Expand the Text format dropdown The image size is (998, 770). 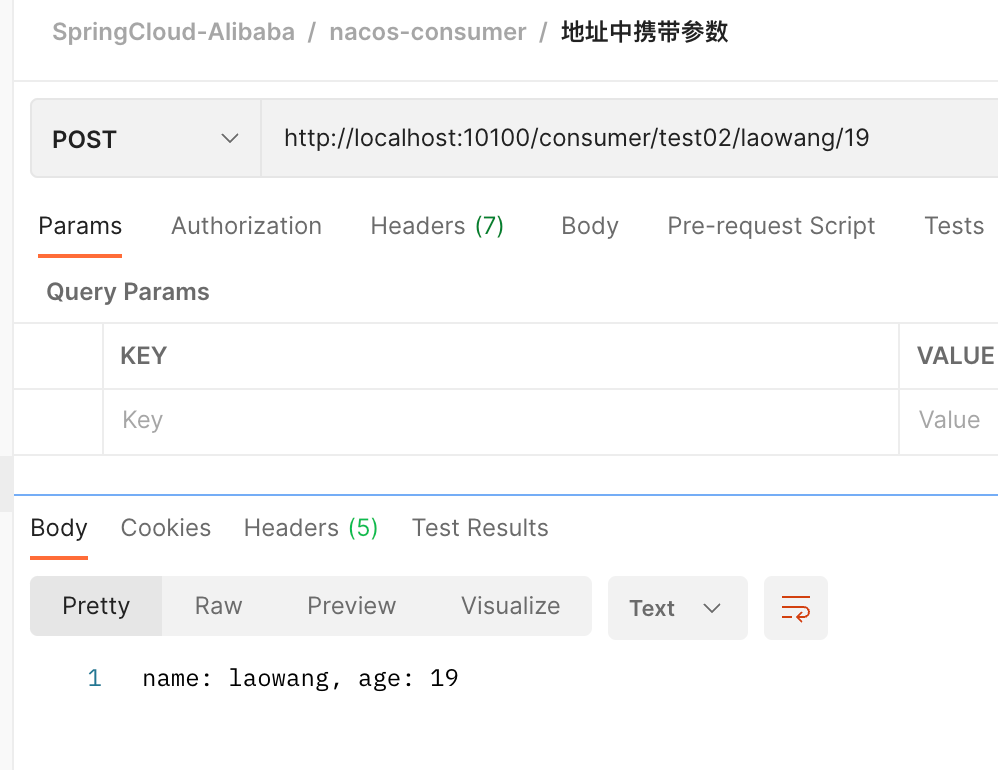[x=677, y=608]
